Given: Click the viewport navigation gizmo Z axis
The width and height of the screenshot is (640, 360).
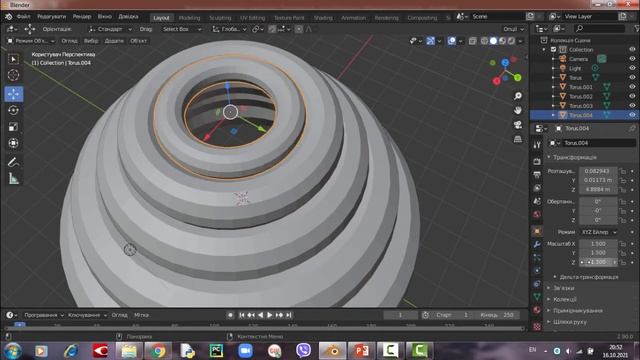Looking at the screenshot, I should [505, 62].
